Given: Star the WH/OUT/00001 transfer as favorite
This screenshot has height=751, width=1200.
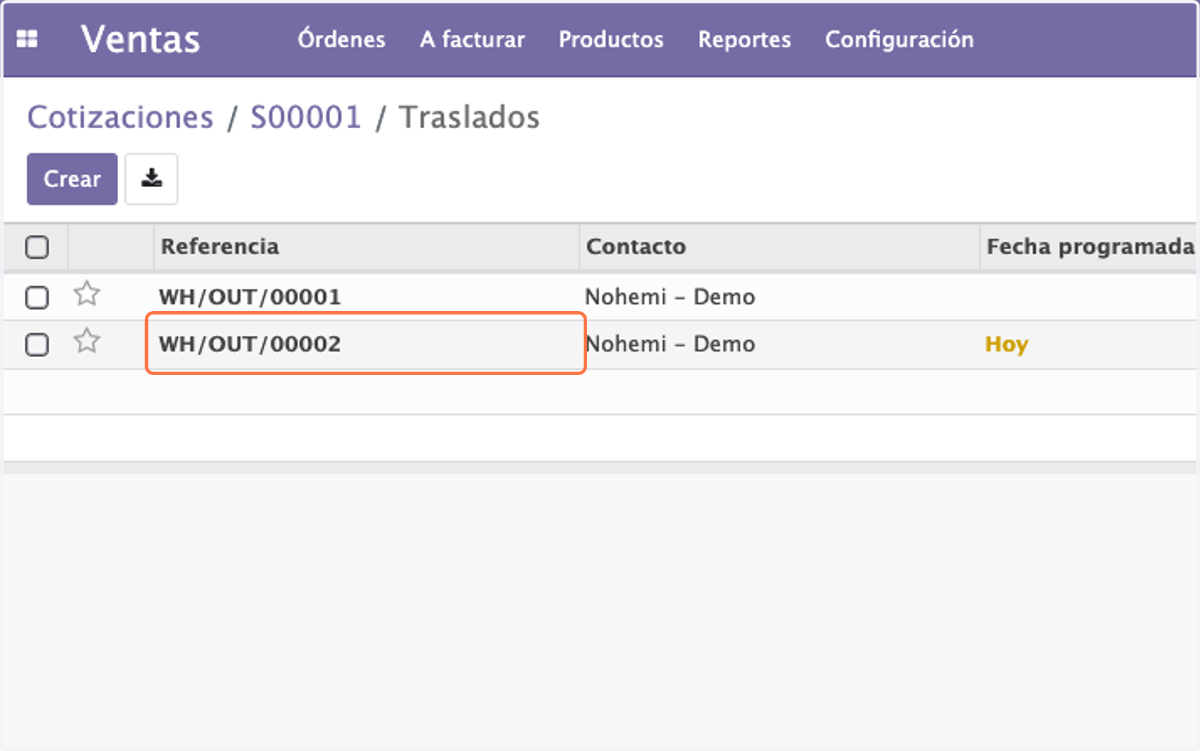Looking at the screenshot, I should [88, 295].
